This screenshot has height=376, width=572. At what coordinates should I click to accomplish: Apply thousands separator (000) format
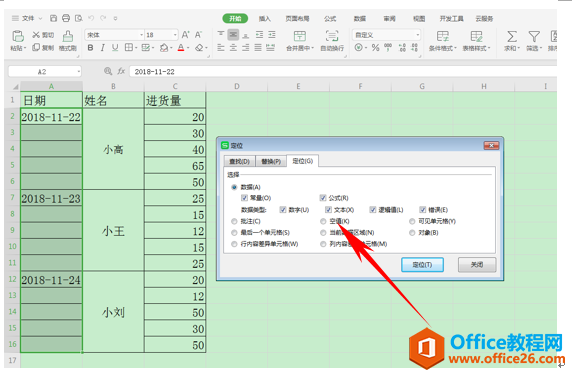tap(388, 47)
